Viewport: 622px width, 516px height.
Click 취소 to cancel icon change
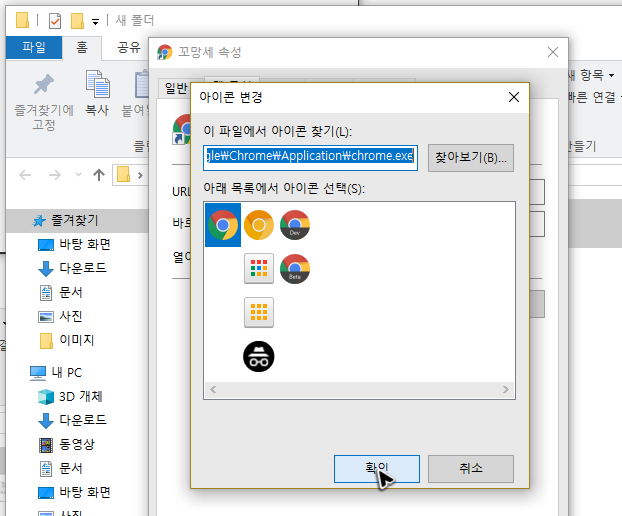pos(471,469)
